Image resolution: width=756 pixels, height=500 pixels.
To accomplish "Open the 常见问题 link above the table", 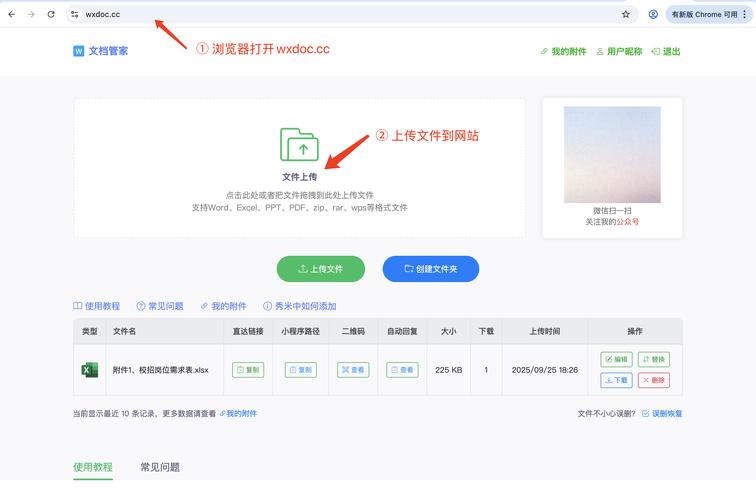I will pos(160,306).
